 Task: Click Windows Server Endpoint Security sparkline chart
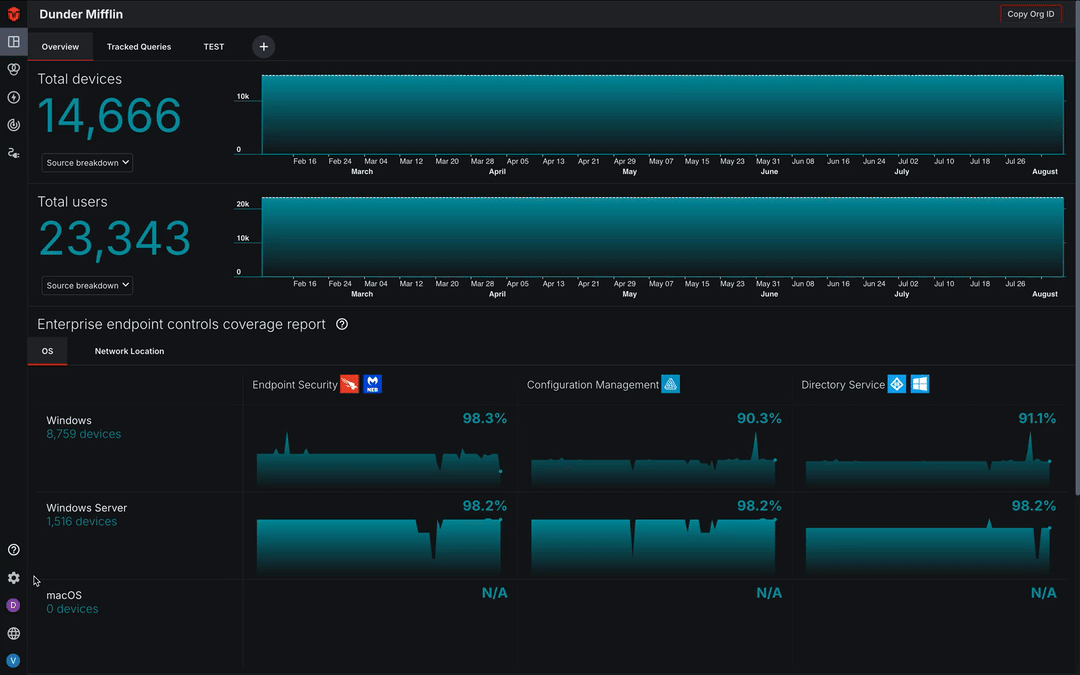point(380,546)
